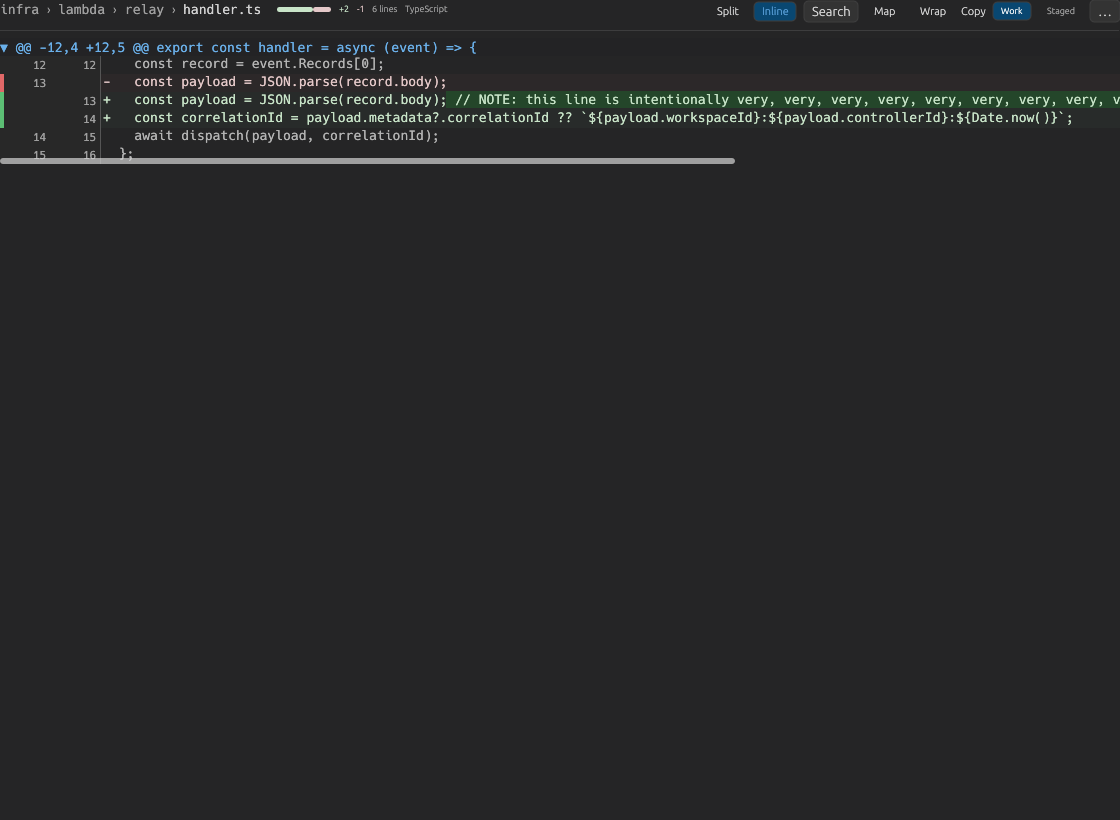1120x820 pixels.
Task: Click the added correlationId line
Action: pyautogui.click(x=560, y=118)
